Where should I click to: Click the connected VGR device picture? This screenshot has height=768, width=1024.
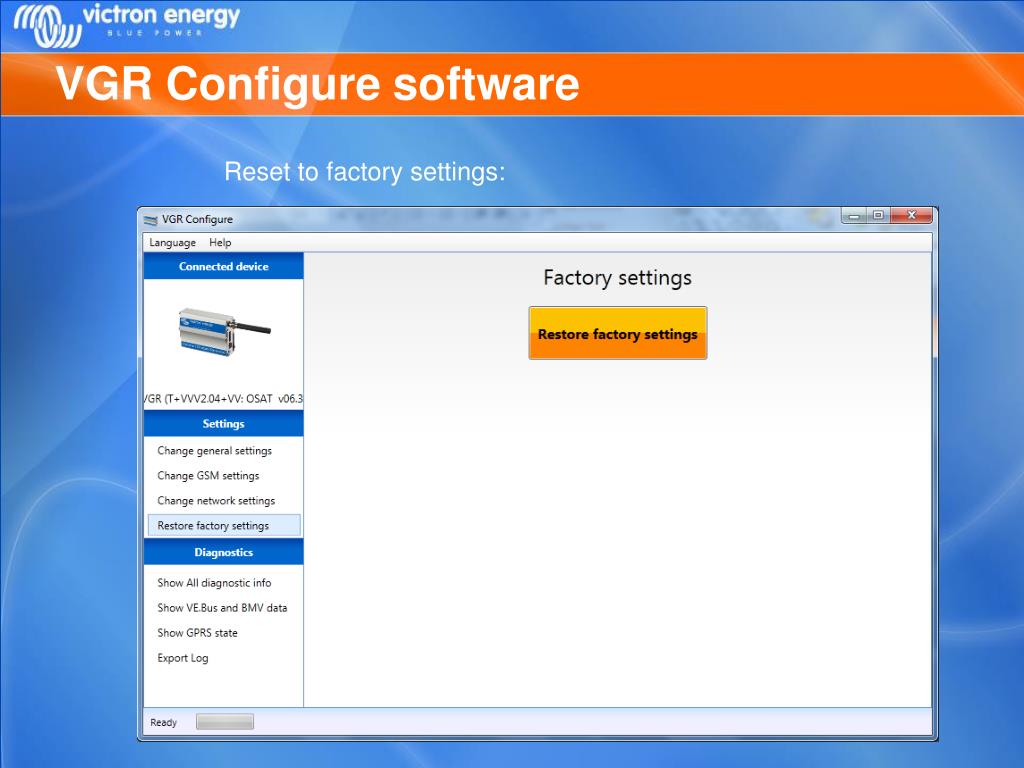[x=224, y=332]
